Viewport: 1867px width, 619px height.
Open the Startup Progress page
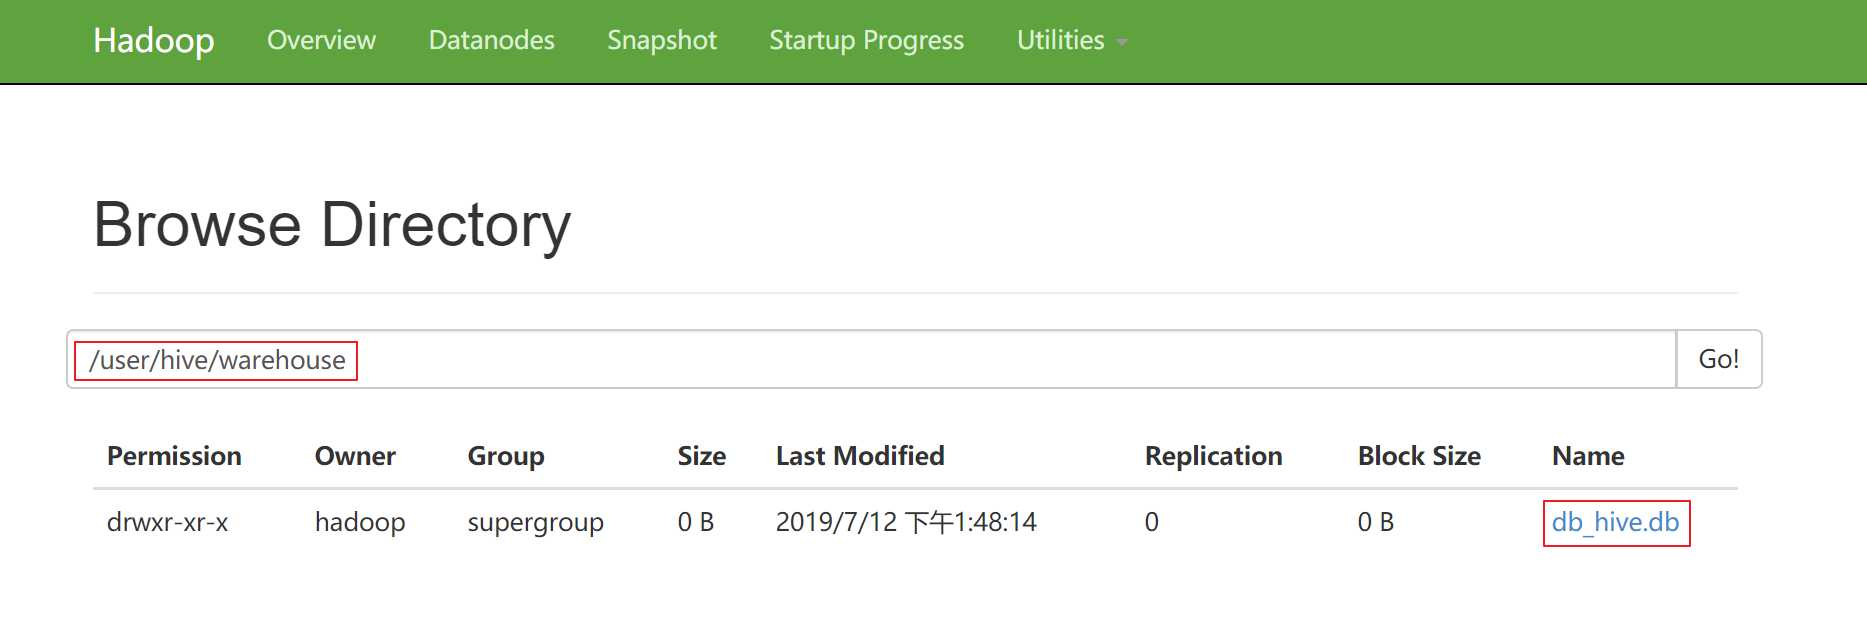(x=866, y=40)
